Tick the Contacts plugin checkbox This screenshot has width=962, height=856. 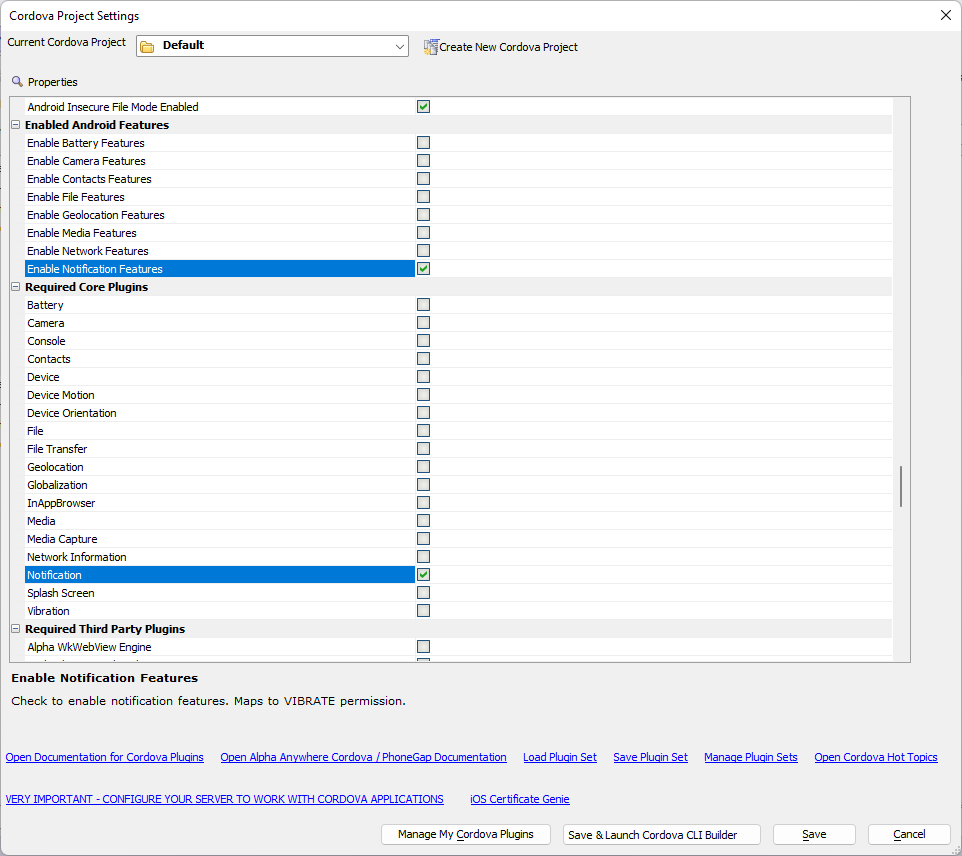click(423, 359)
